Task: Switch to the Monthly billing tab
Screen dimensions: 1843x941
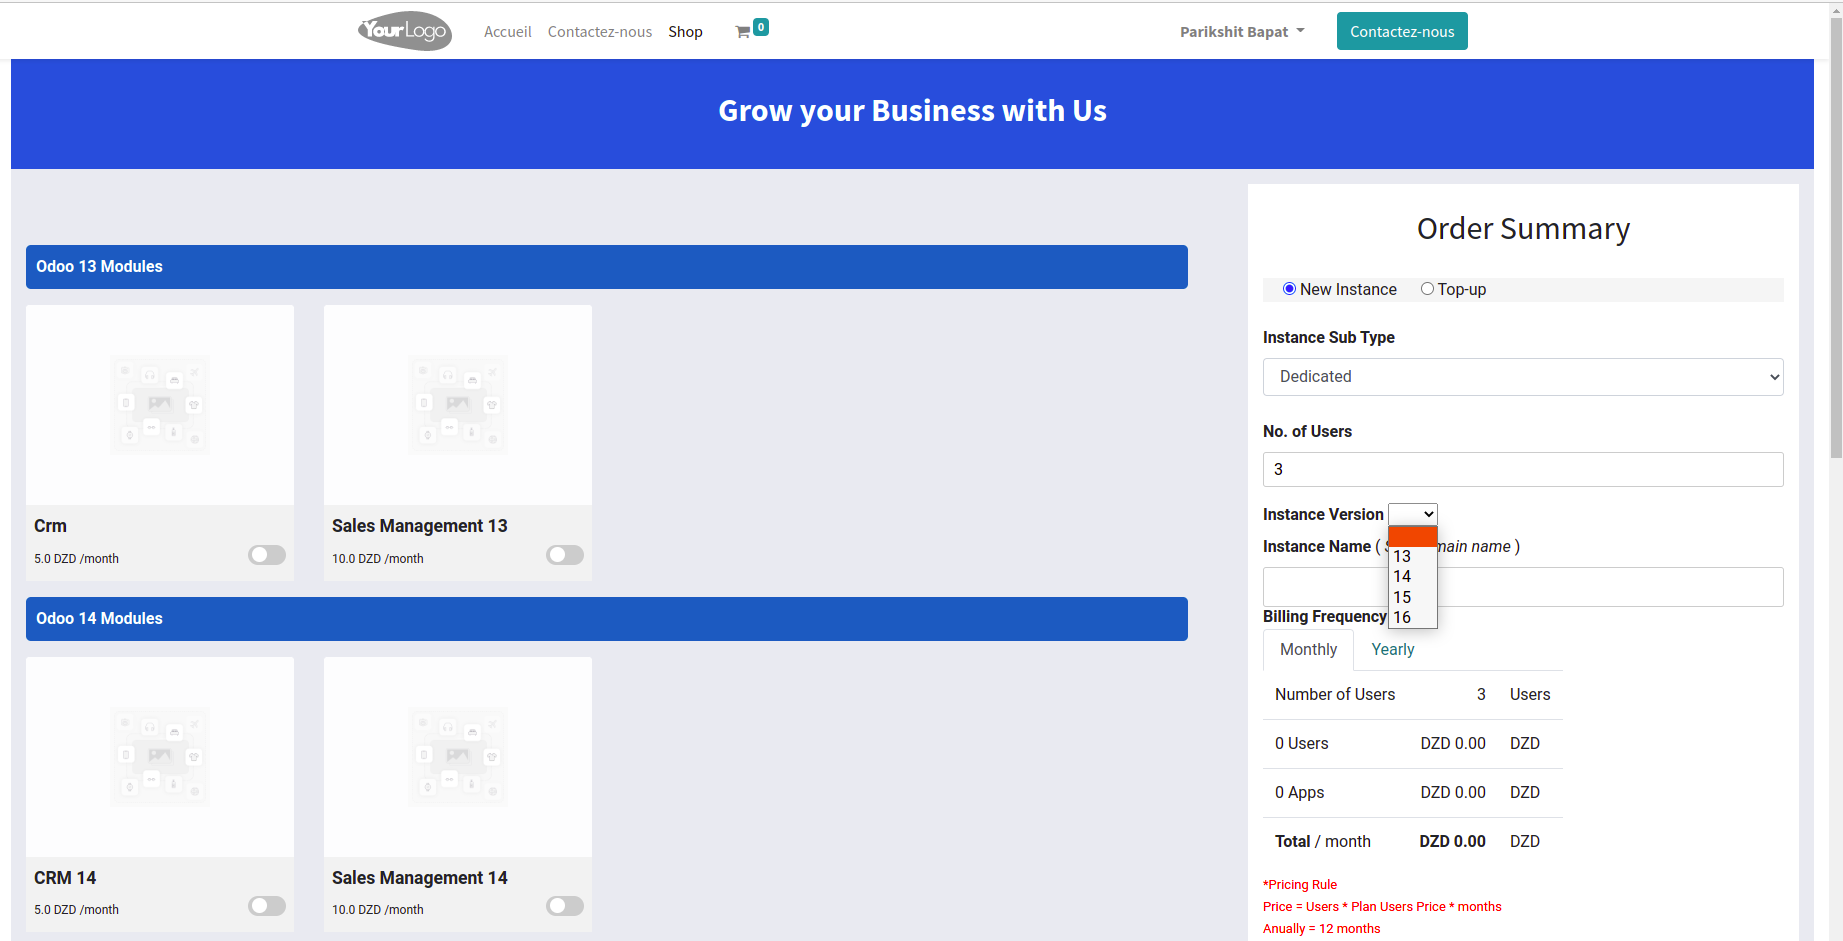Action: click(1308, 650)
